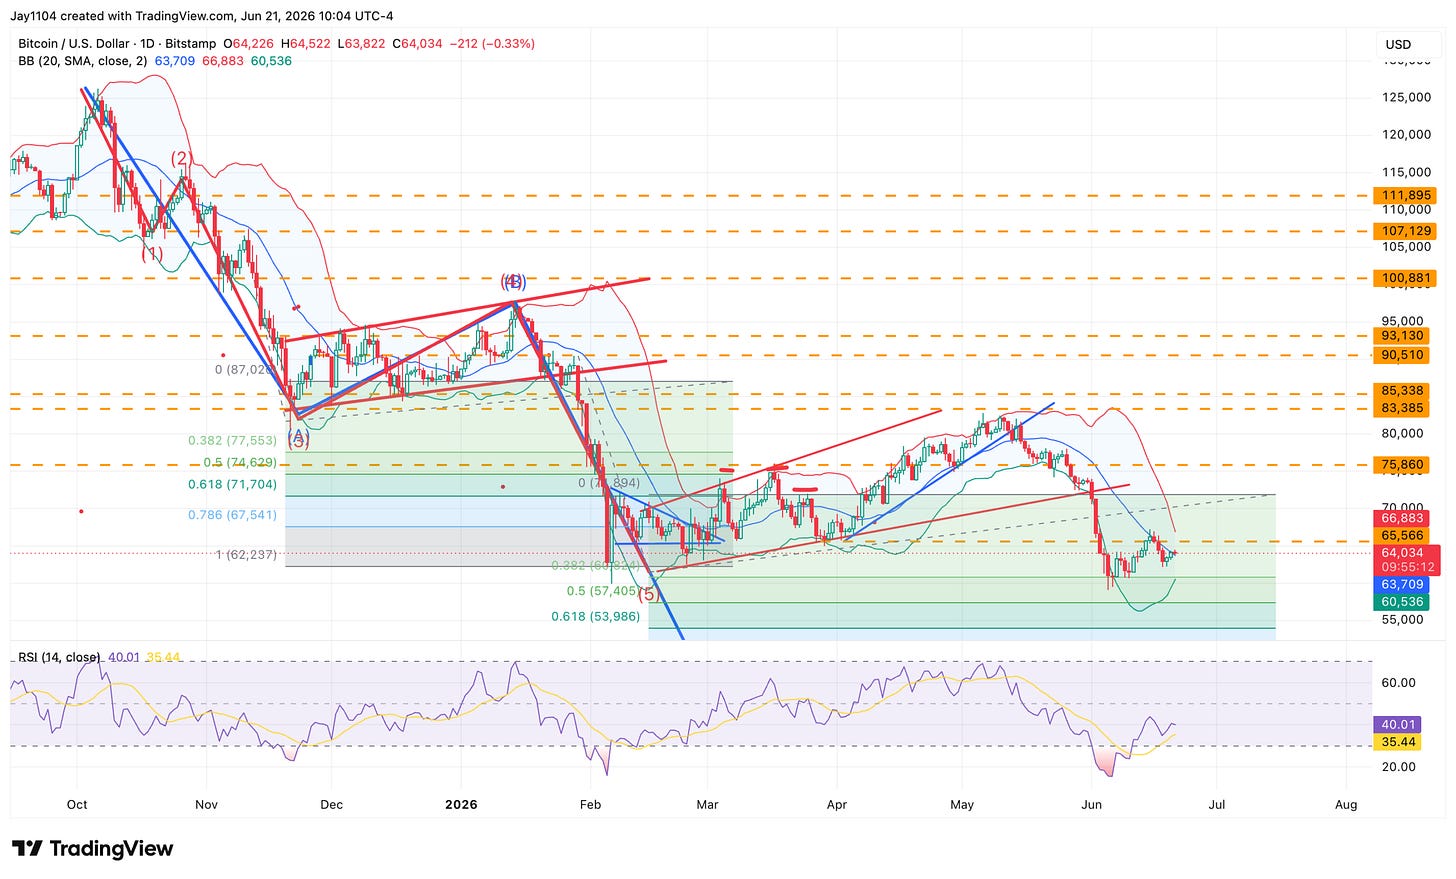Click the Jul label on the time axis
Screen dimensions: 1456x879
(x=1217, y=804)
